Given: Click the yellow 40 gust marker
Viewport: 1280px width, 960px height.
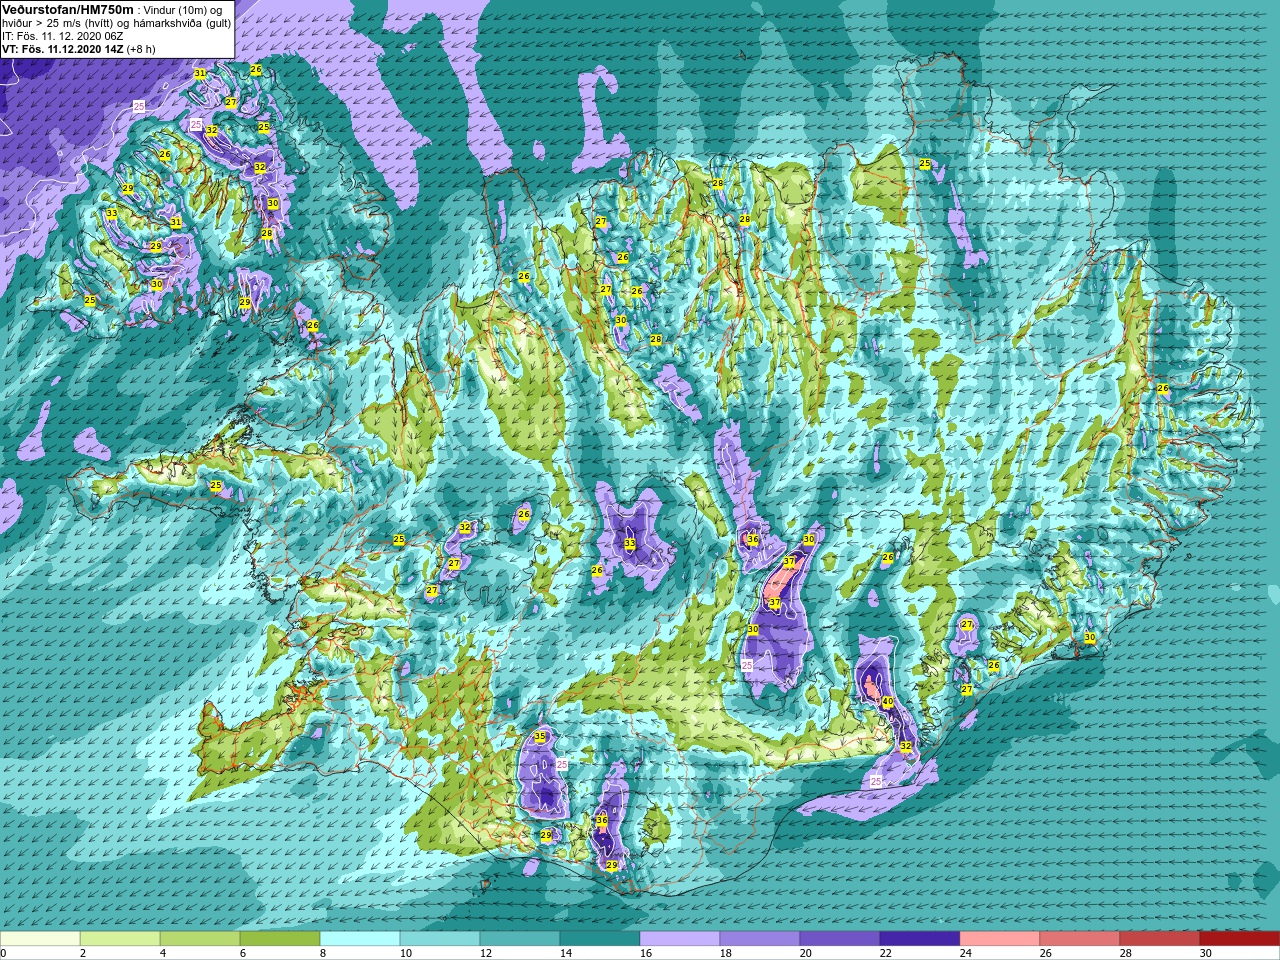Looking at the screenshot, I should point(887,702).
